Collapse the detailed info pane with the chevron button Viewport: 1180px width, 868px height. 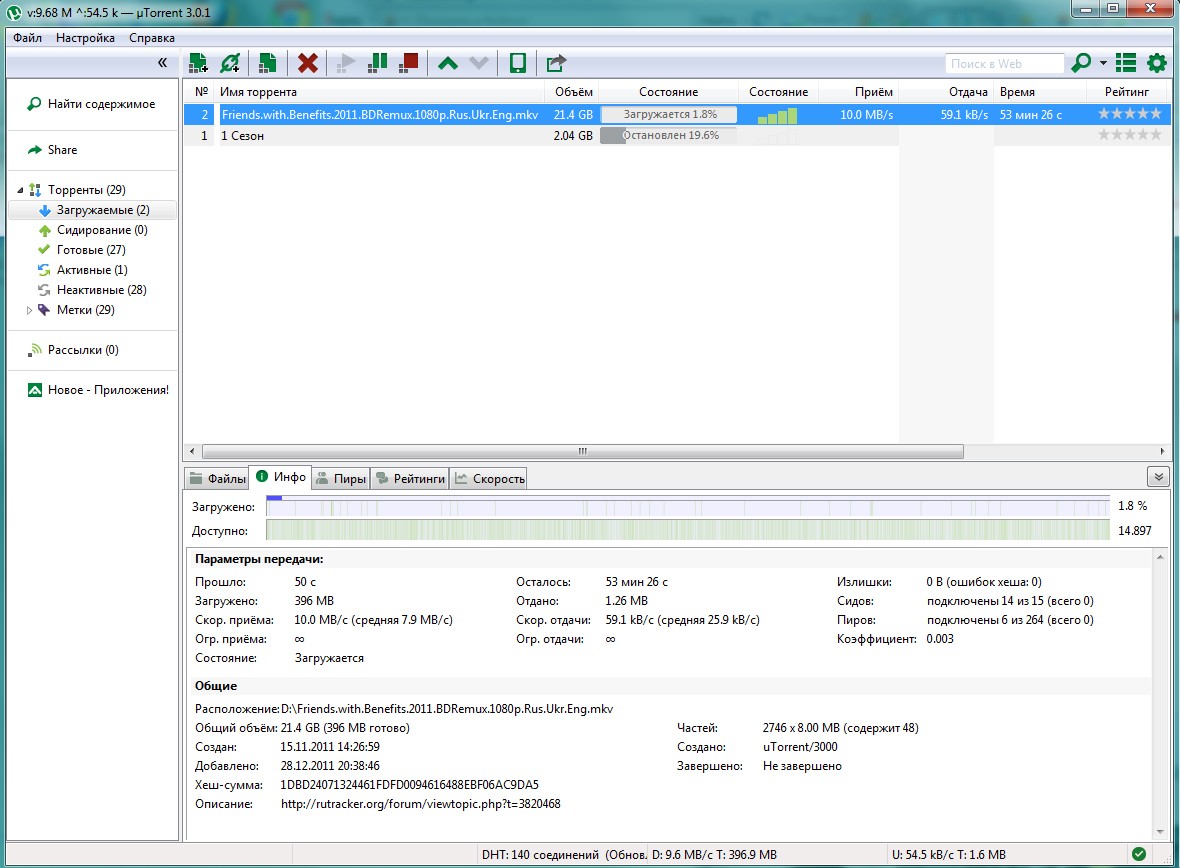click(x=1158, y=477)
